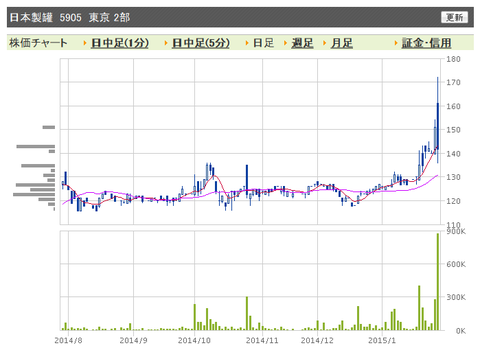Click the 日本製罐 5905 東京 2部 title
The width and height of the screenshot is (480, 361).
coord(70,17)
